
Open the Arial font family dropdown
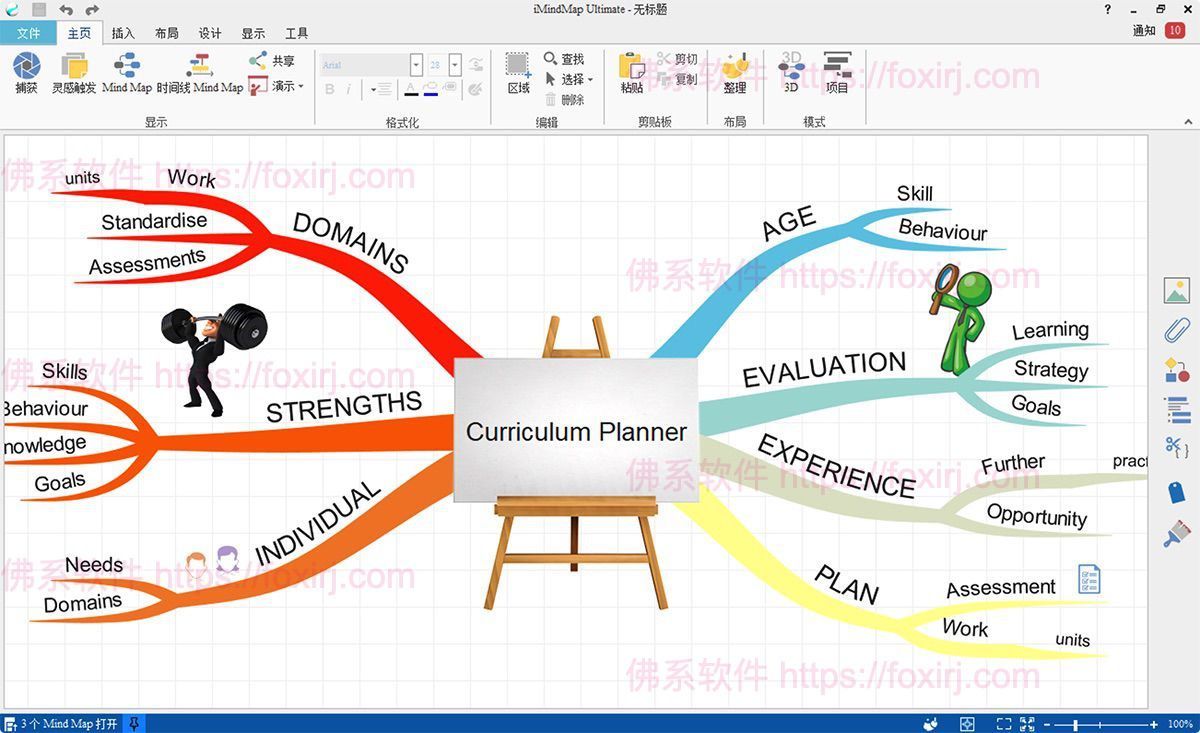(417, 64)
